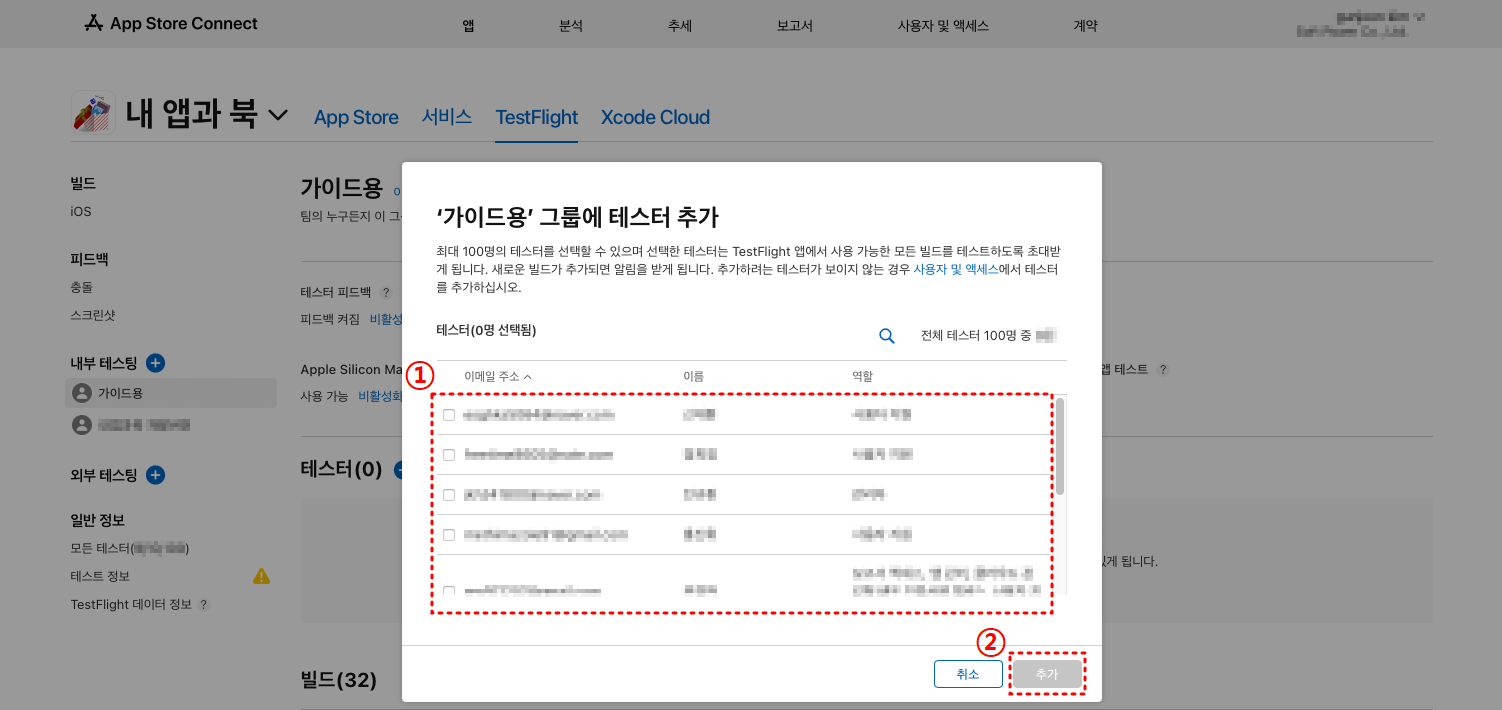Screen dimensions: 1502x710
Task: Click the 추가 button in the dialog
Action: [x=1047, y=674]
